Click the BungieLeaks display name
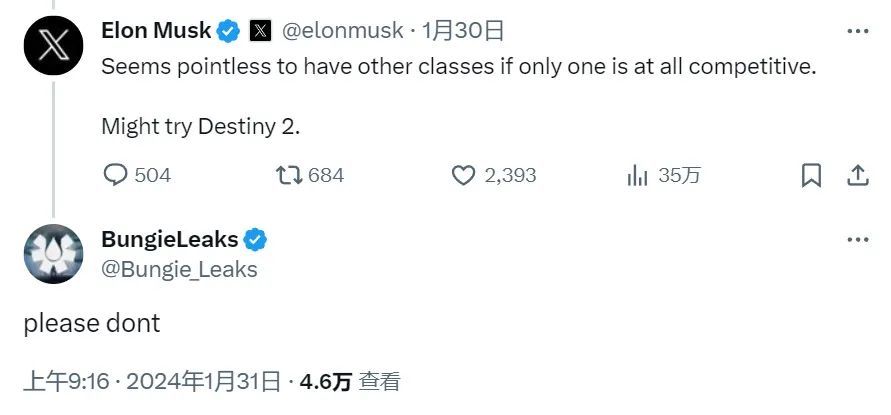891x415 pixels. point(169,240)
